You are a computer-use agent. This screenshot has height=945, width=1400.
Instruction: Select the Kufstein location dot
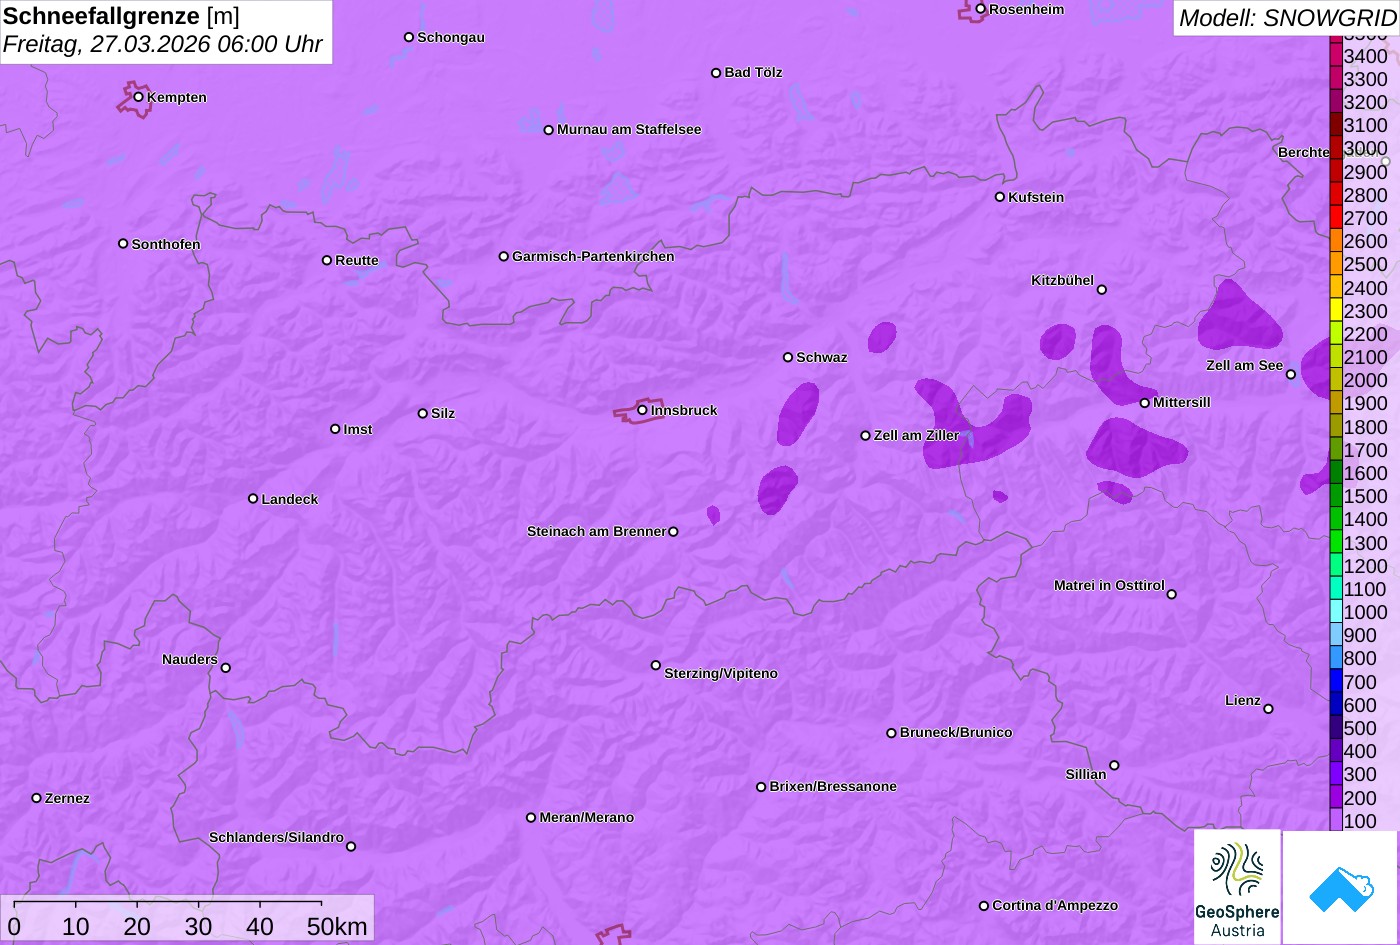tap(1000, 197)
